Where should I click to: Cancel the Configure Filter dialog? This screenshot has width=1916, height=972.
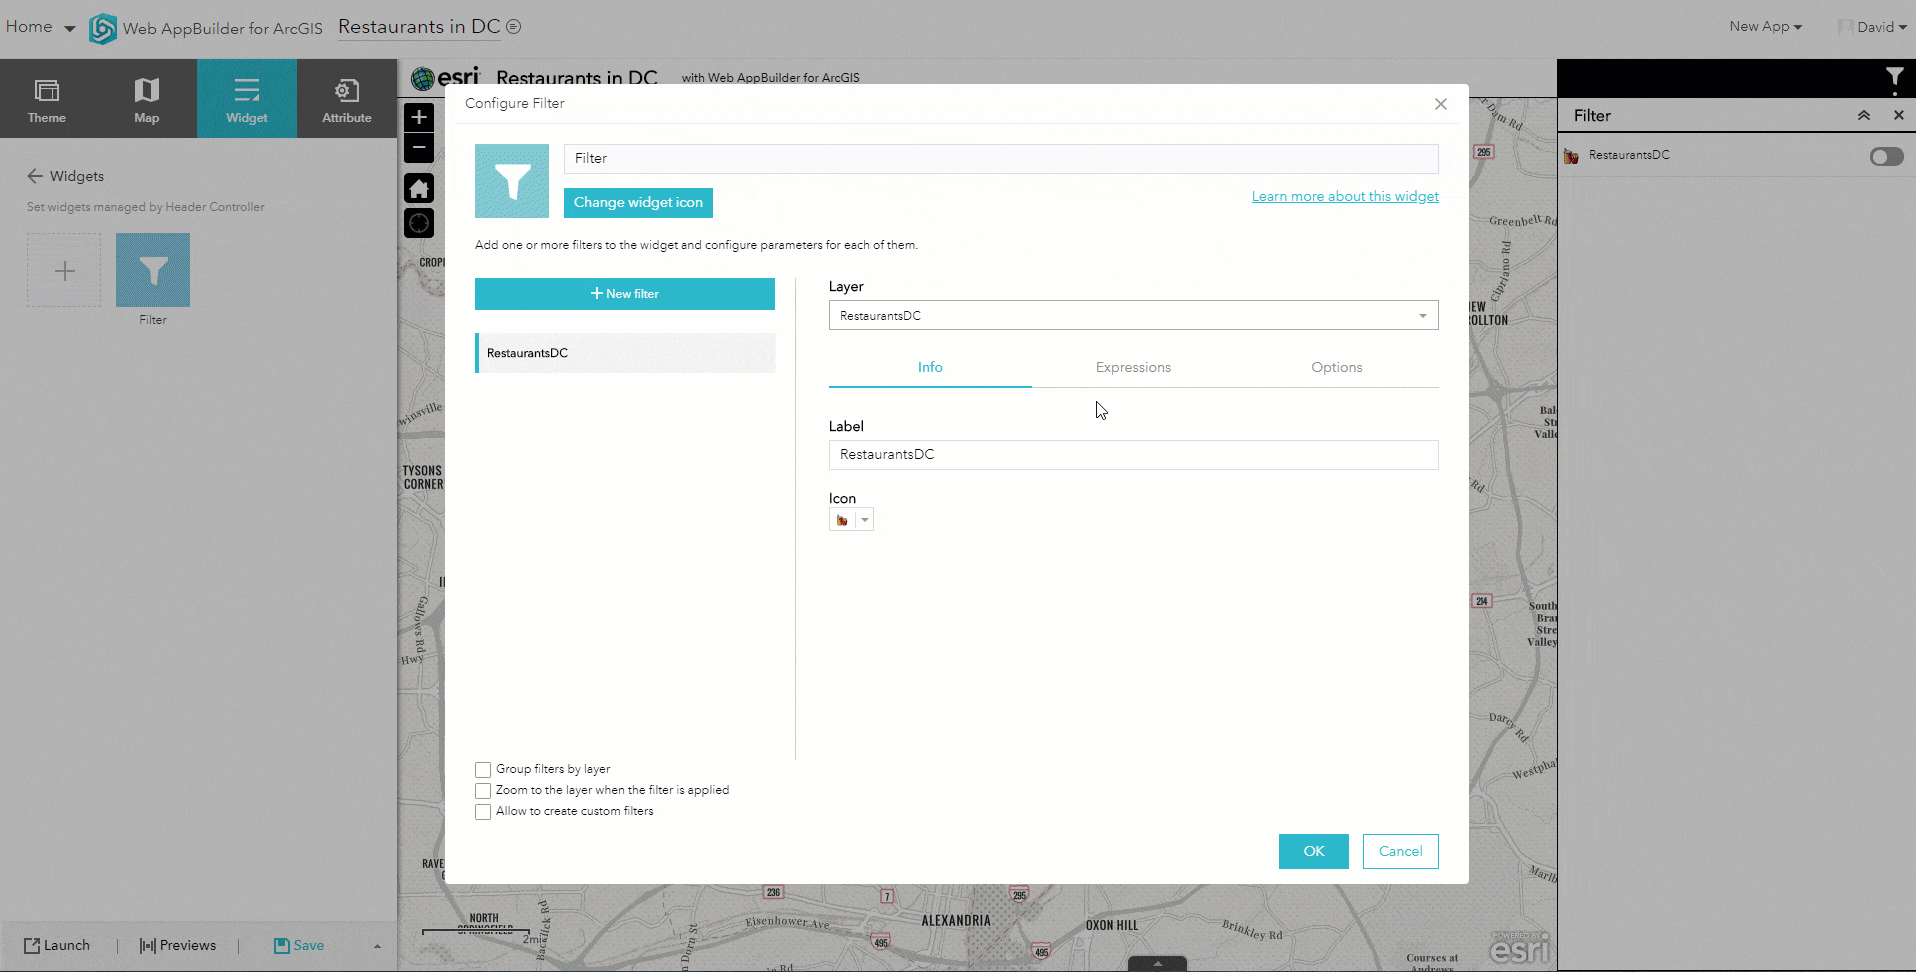pos(1400,852)
